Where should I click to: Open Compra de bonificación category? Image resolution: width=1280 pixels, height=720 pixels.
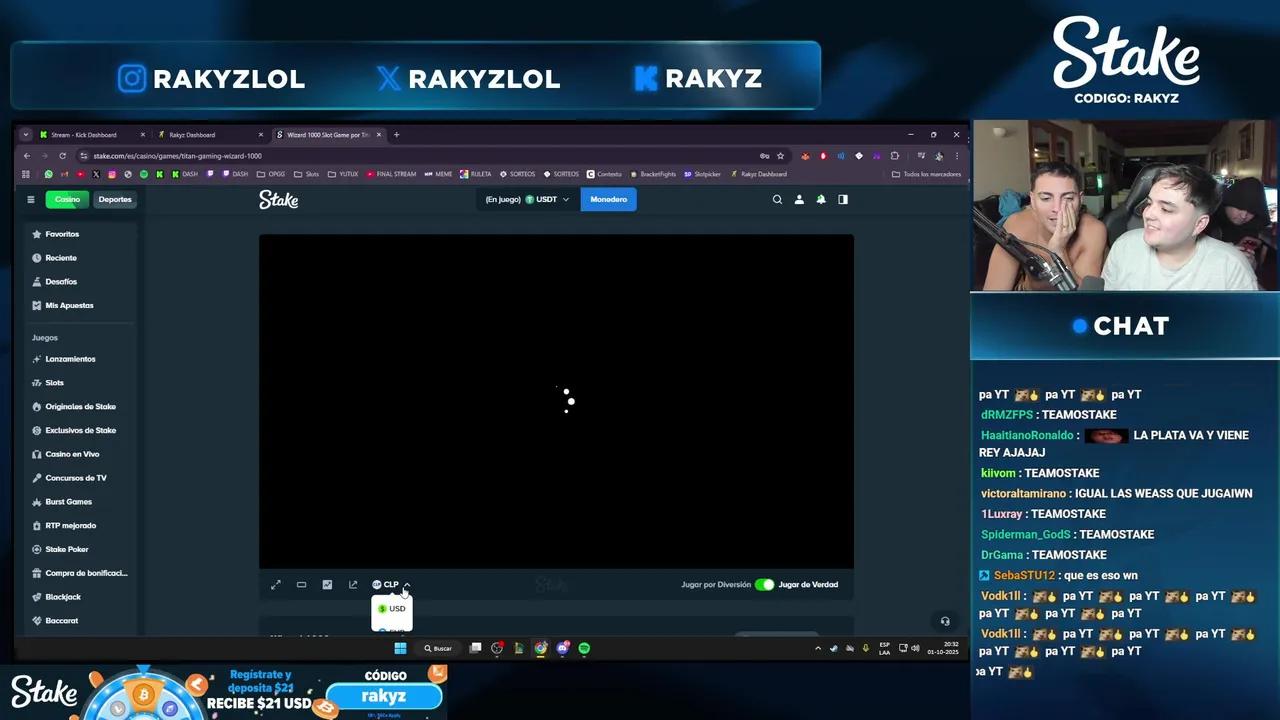pyautogui.click(x=80, y=573)
